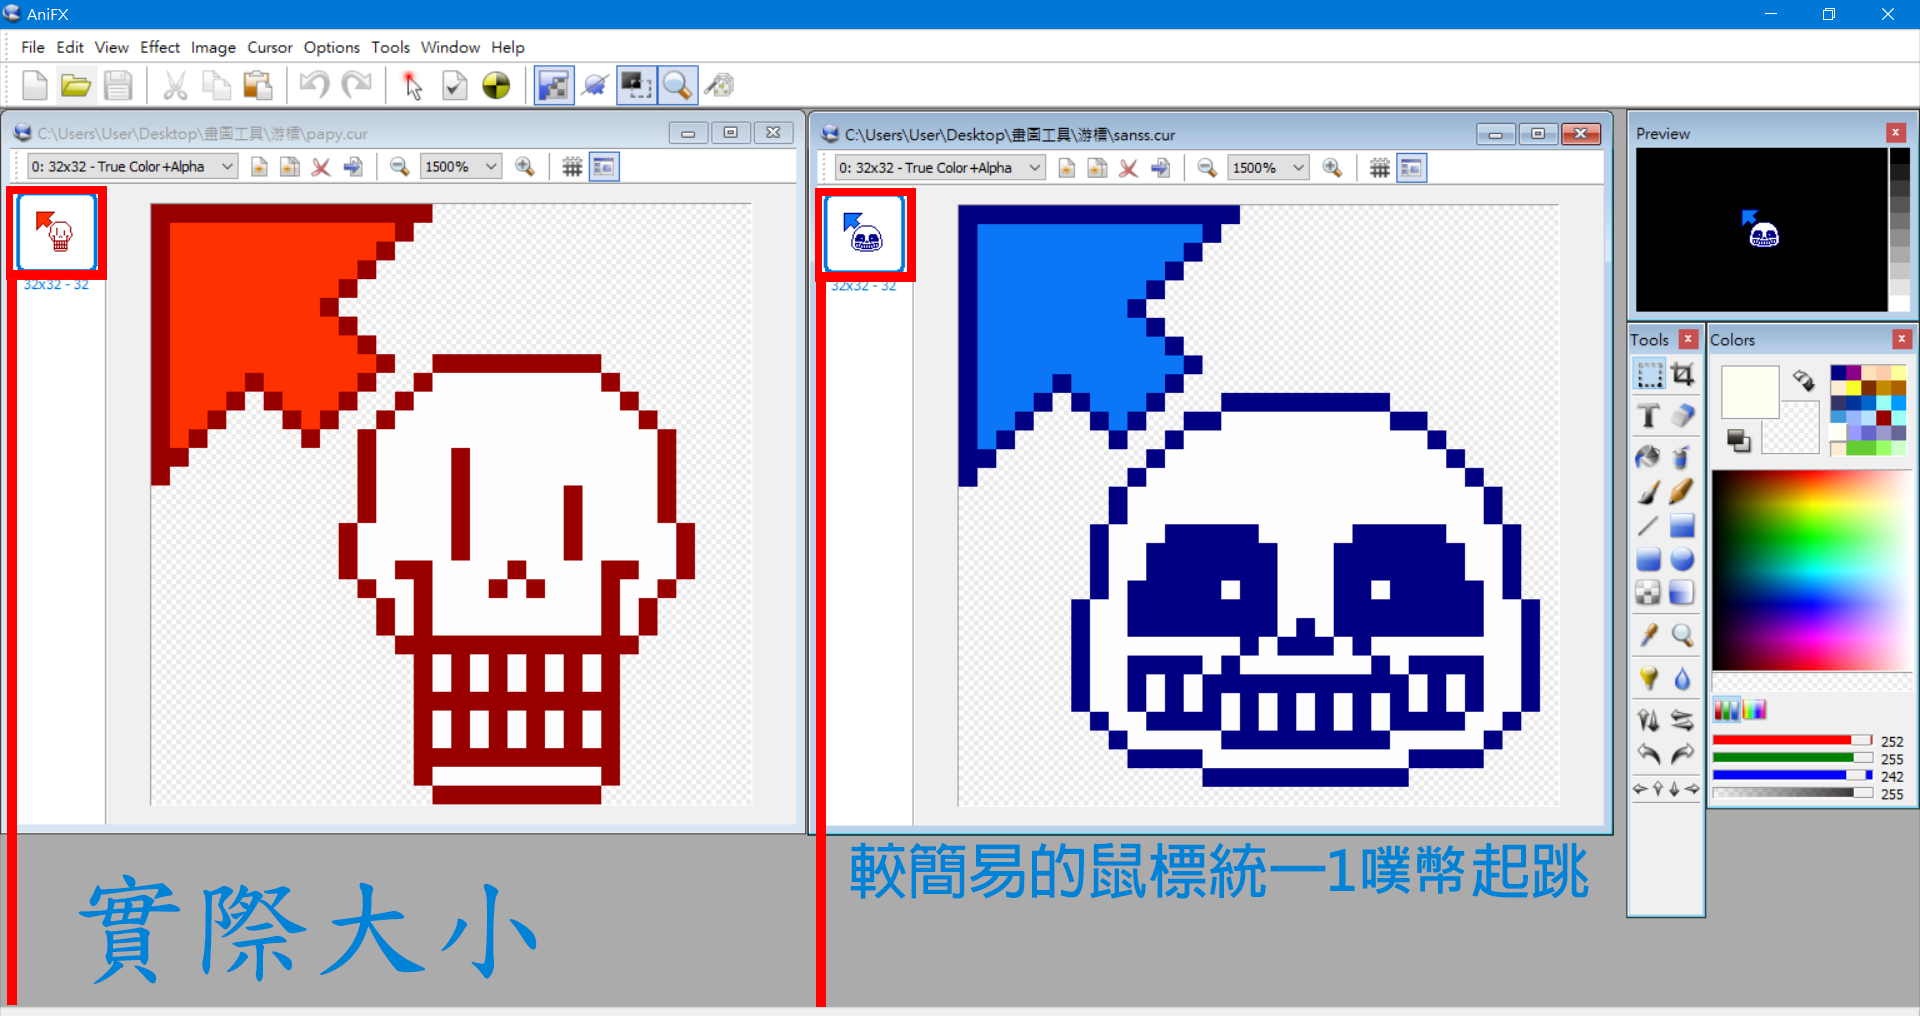This screenshot has width=1920, height=1016.
Task: Toggle the Tools selection-window button in toolbar
Action: click(x=636, y=86)
